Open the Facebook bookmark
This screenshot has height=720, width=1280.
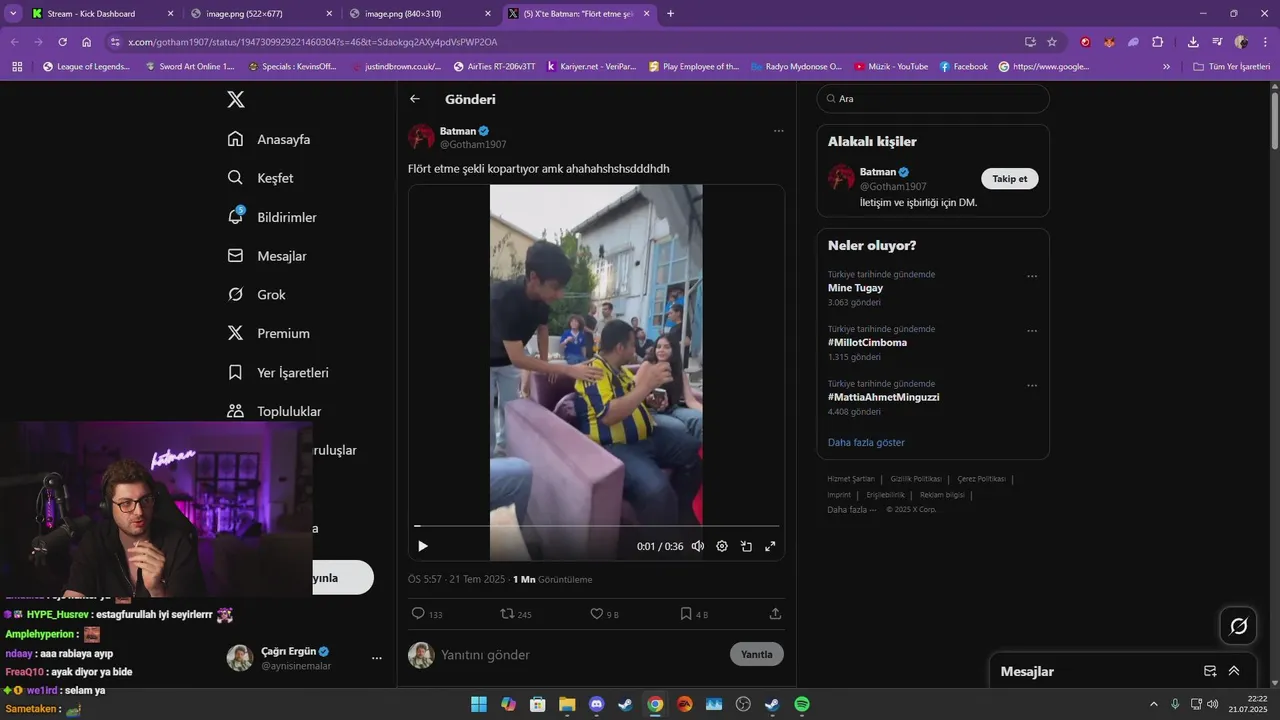(964, 66)
